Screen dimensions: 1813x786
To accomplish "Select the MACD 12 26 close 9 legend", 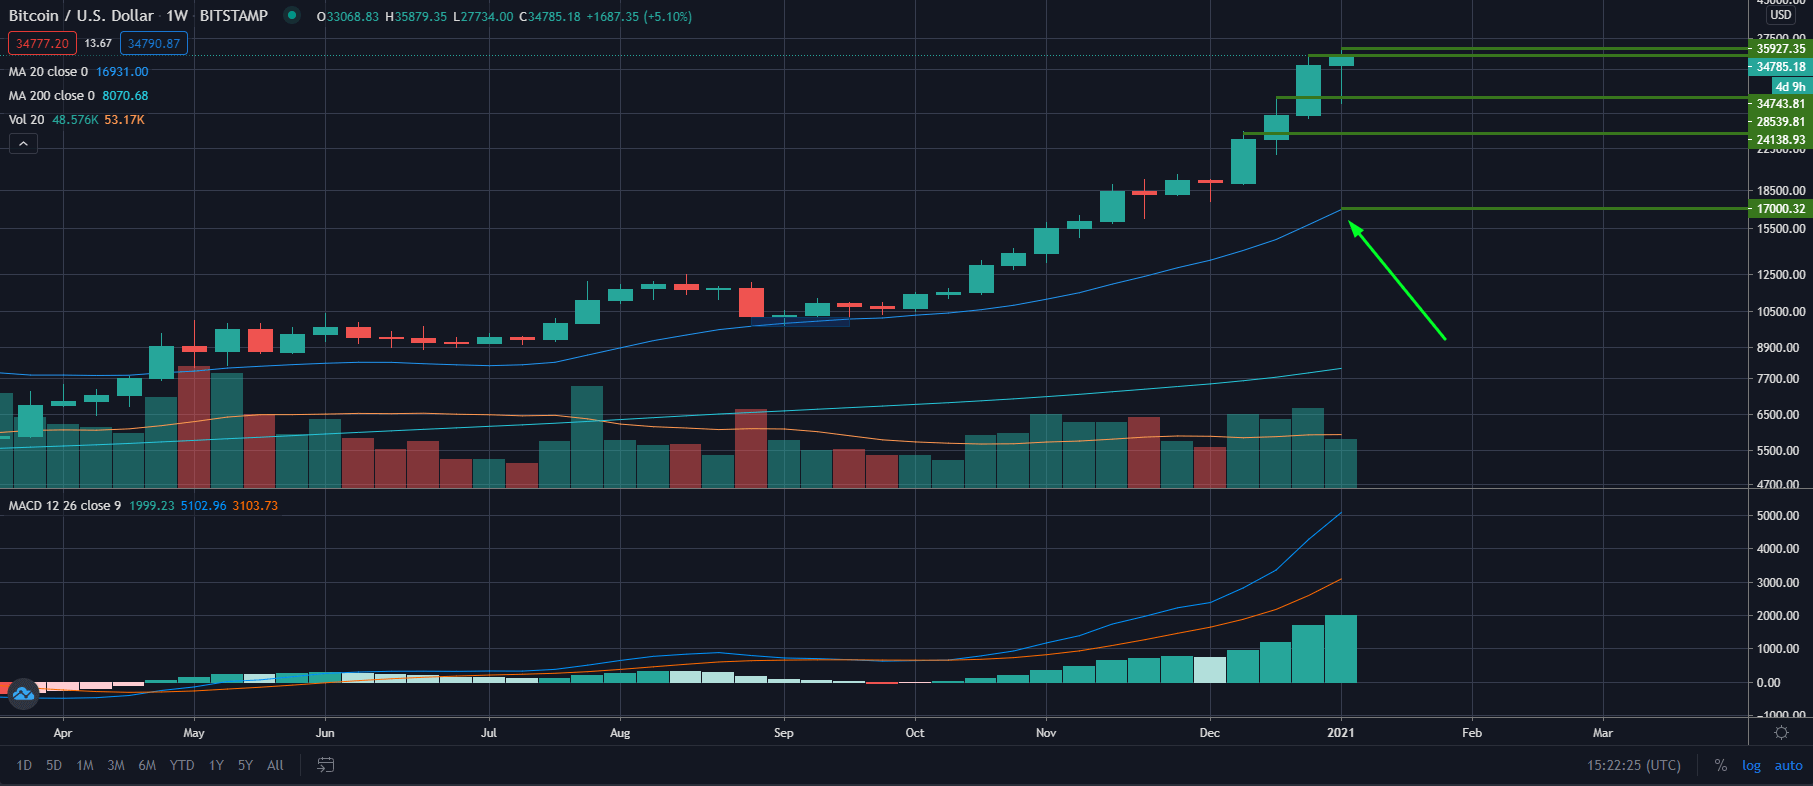I will coord(65,506).
